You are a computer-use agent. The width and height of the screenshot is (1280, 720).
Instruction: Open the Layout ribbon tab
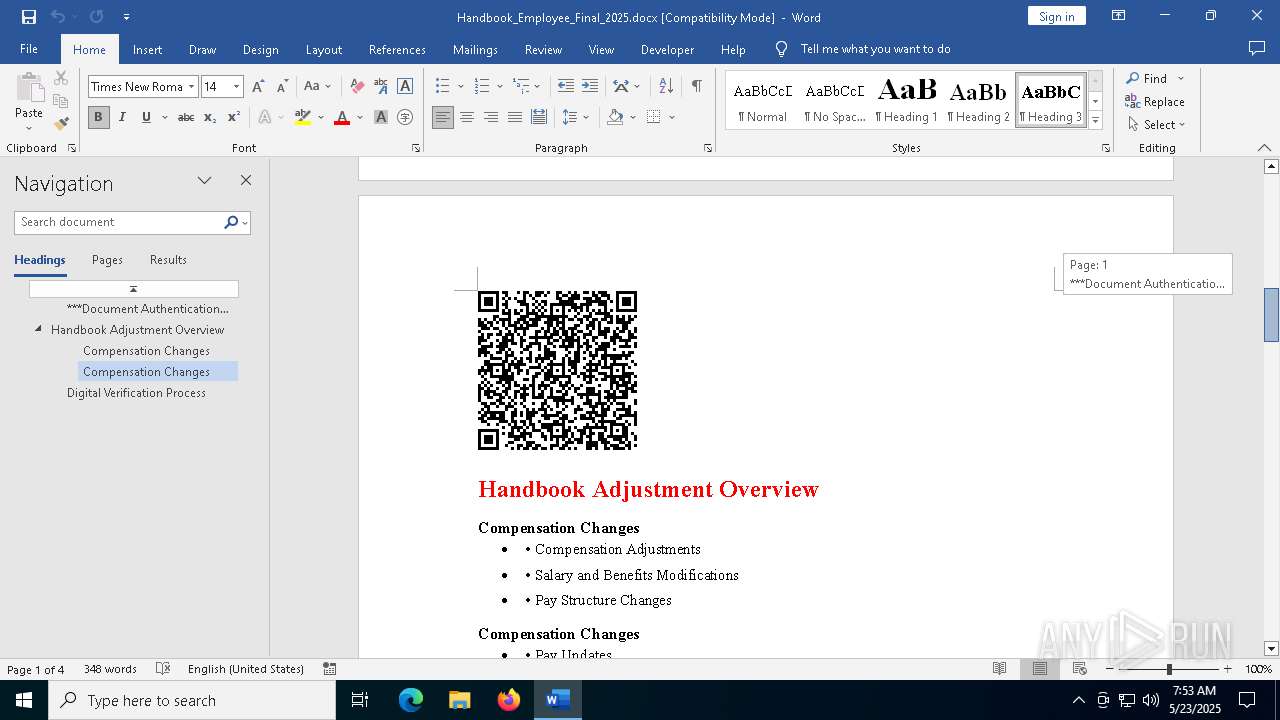(x=323, y=49)
